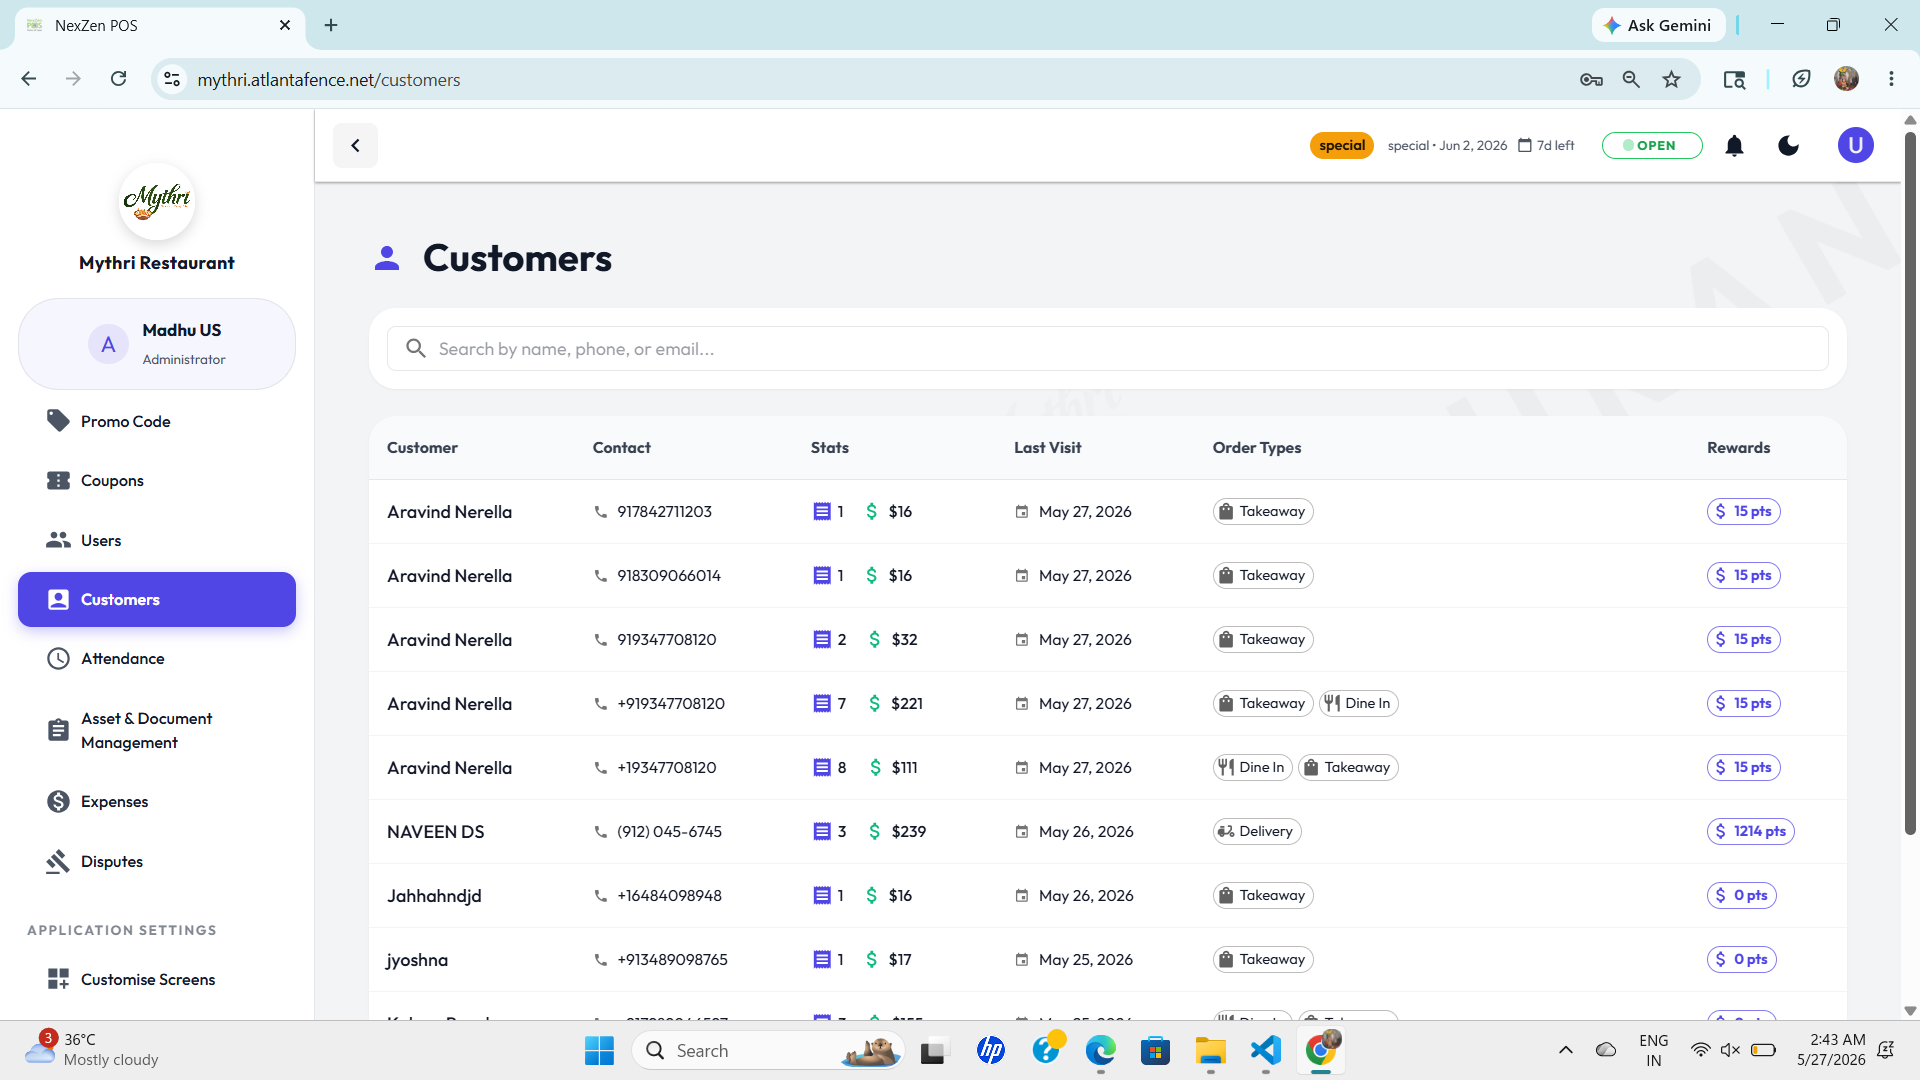Open Coupons in sidebar
Screen dimensions: 1920x1080
point(157,481)
